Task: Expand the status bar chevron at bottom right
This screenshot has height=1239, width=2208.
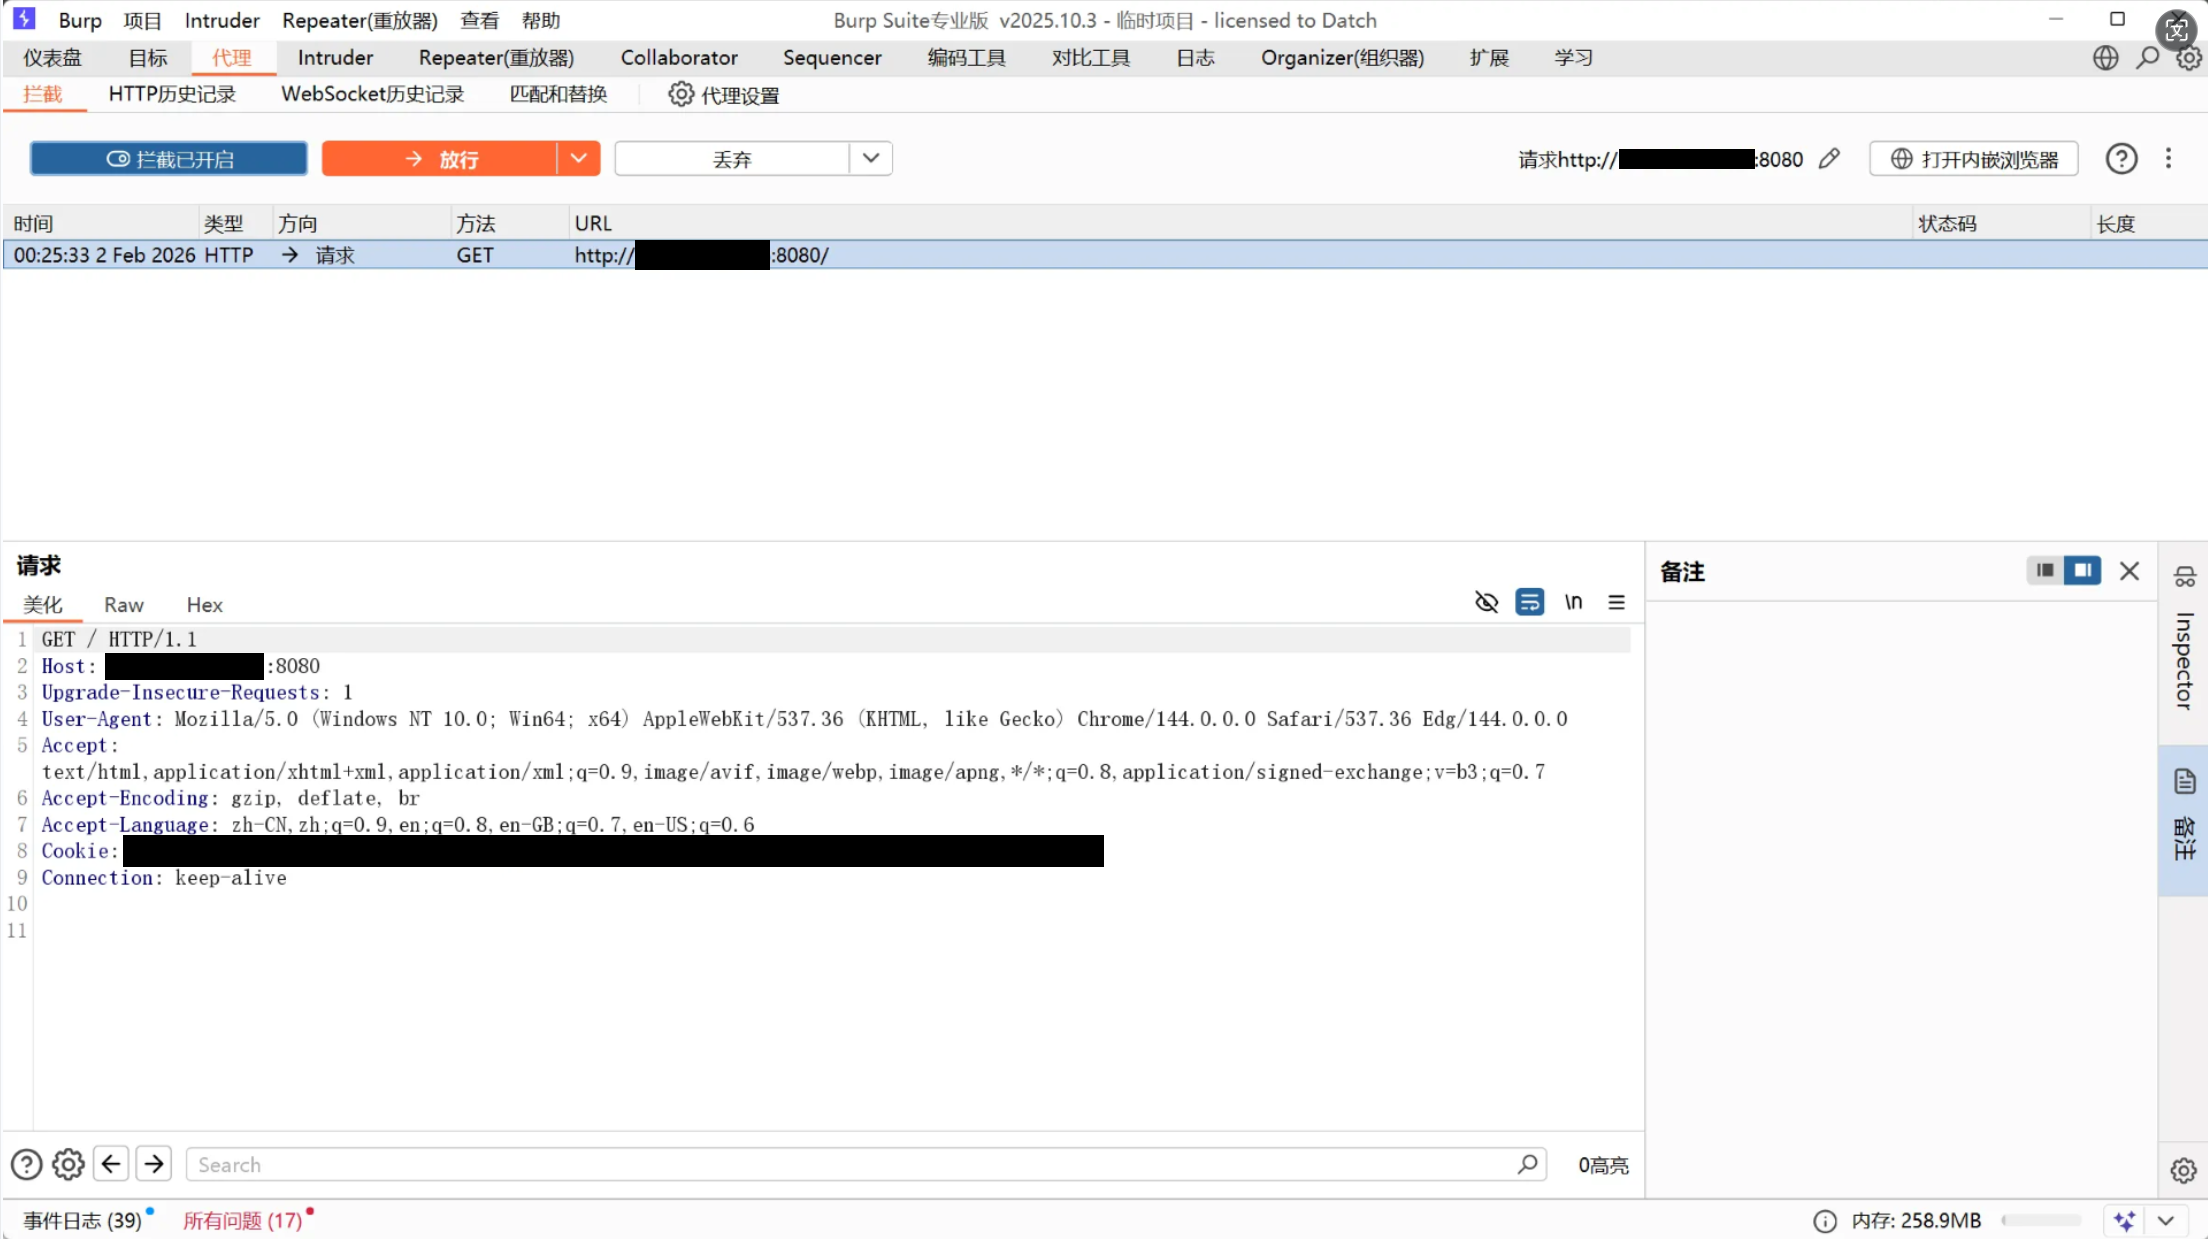Action: [x=2166, y=1221]
